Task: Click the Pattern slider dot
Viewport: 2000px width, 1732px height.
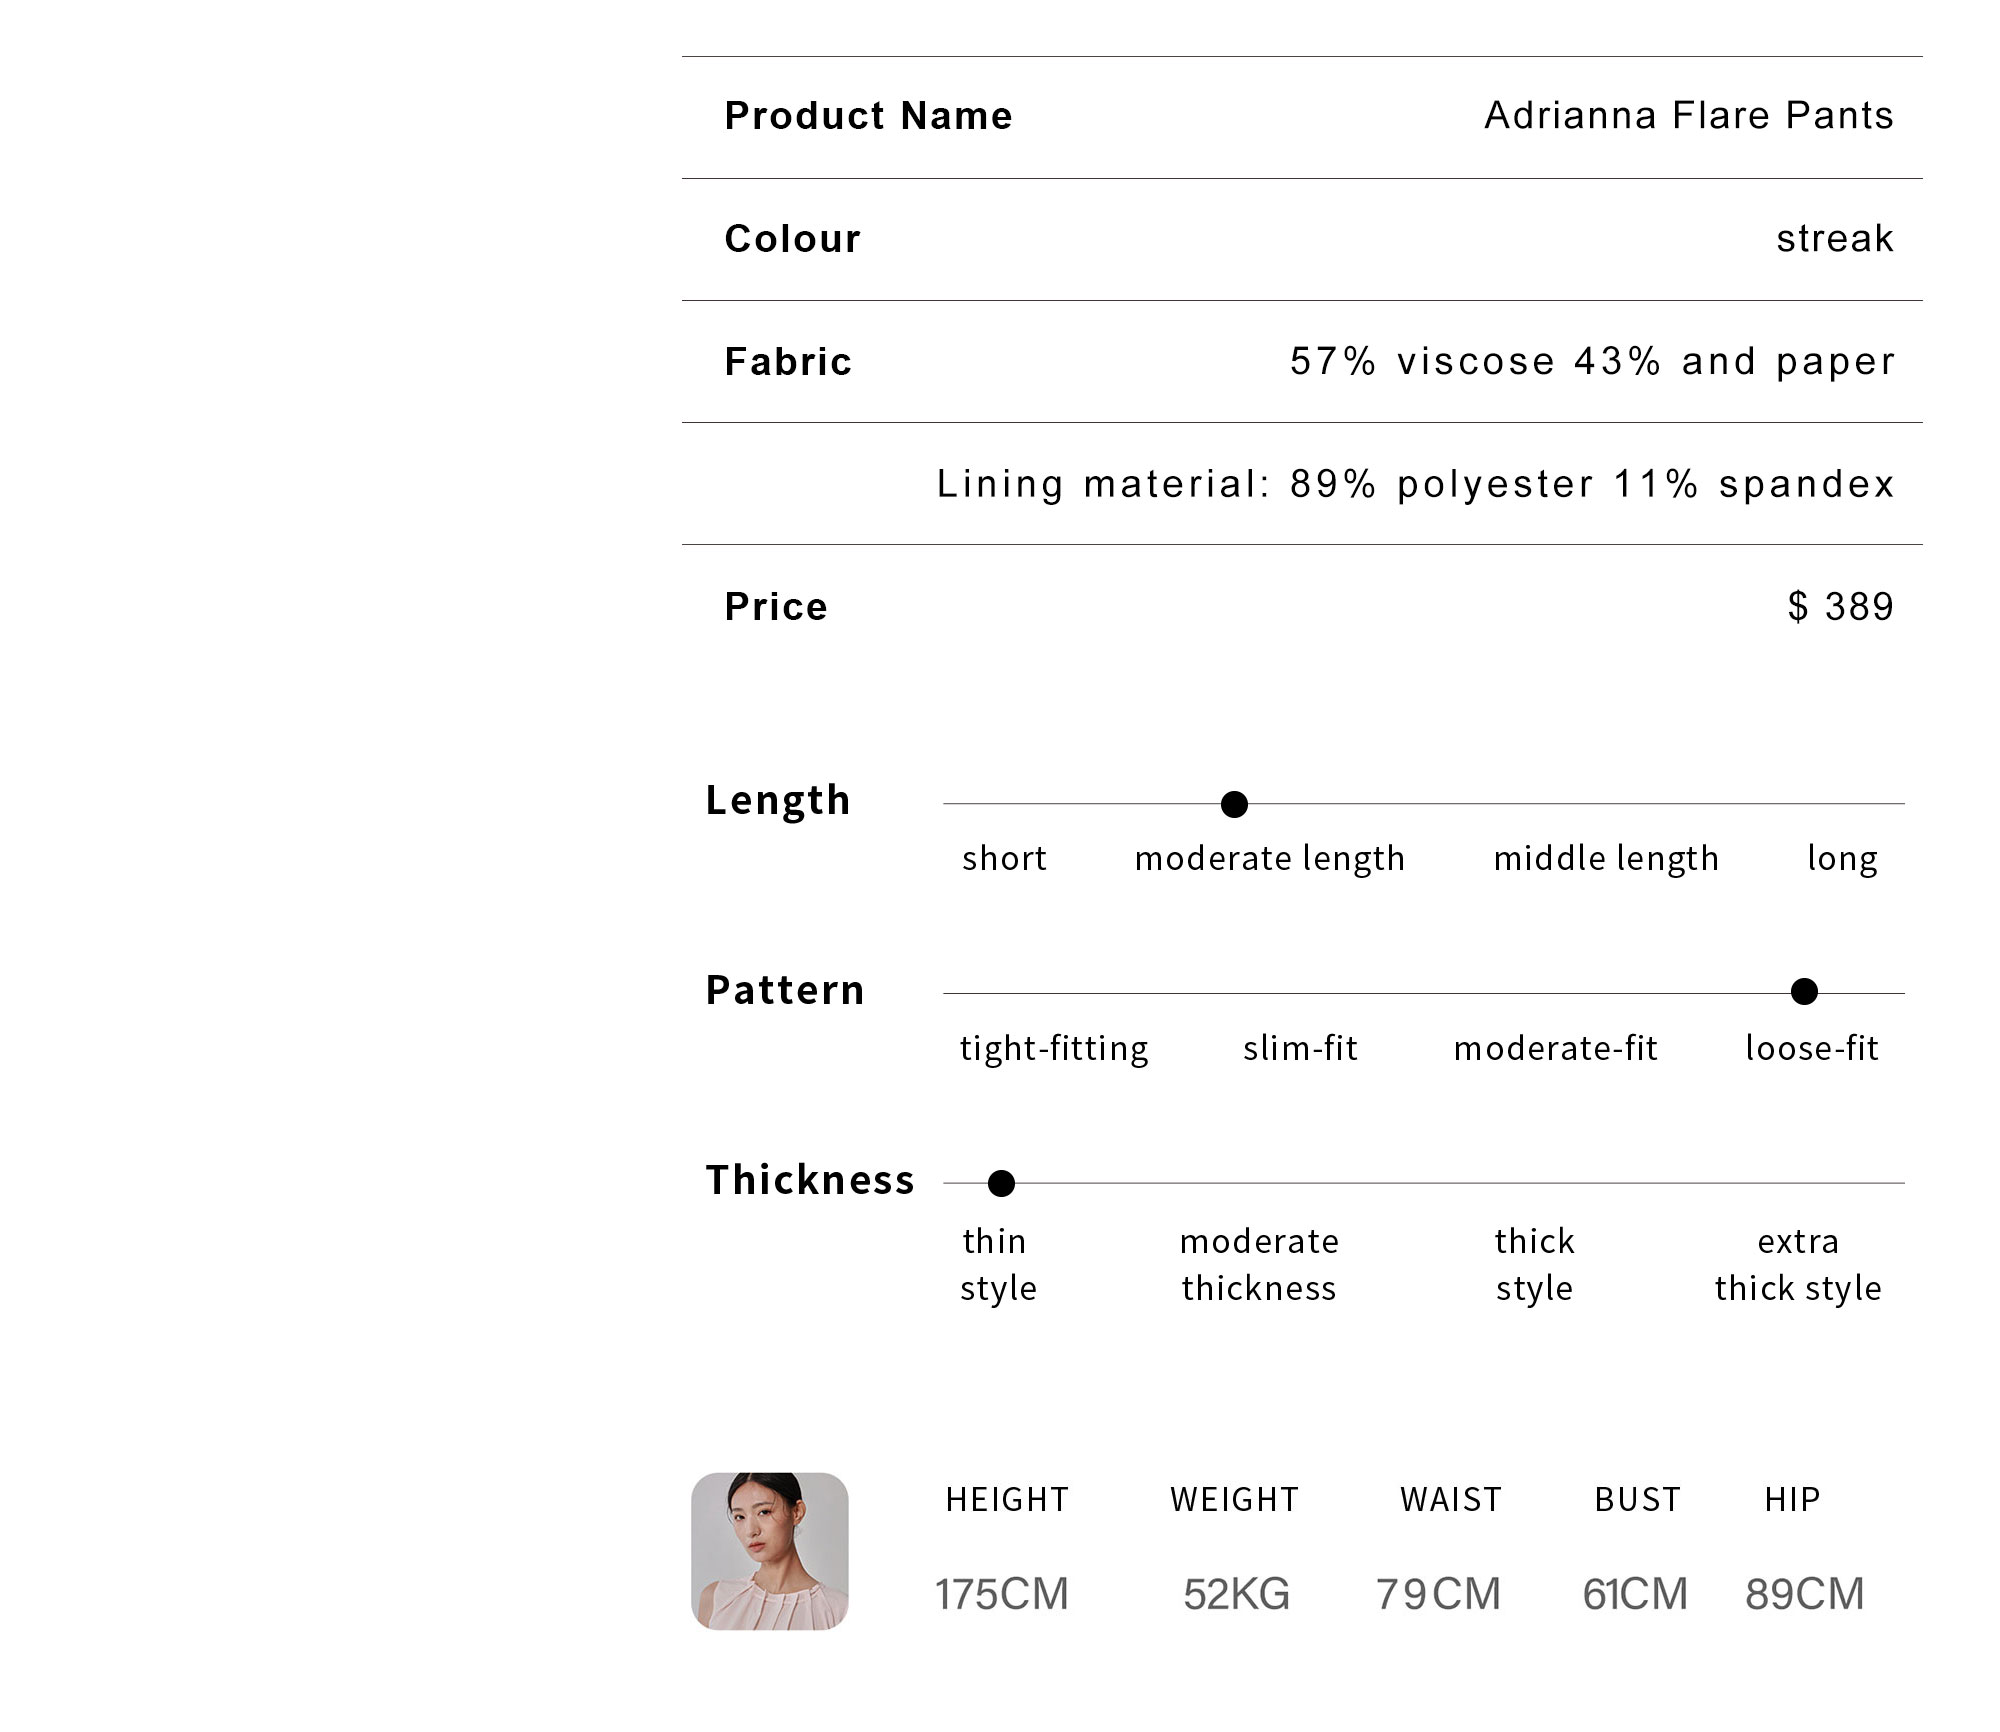Action: pyautogui.click(x=1804, y=991)
